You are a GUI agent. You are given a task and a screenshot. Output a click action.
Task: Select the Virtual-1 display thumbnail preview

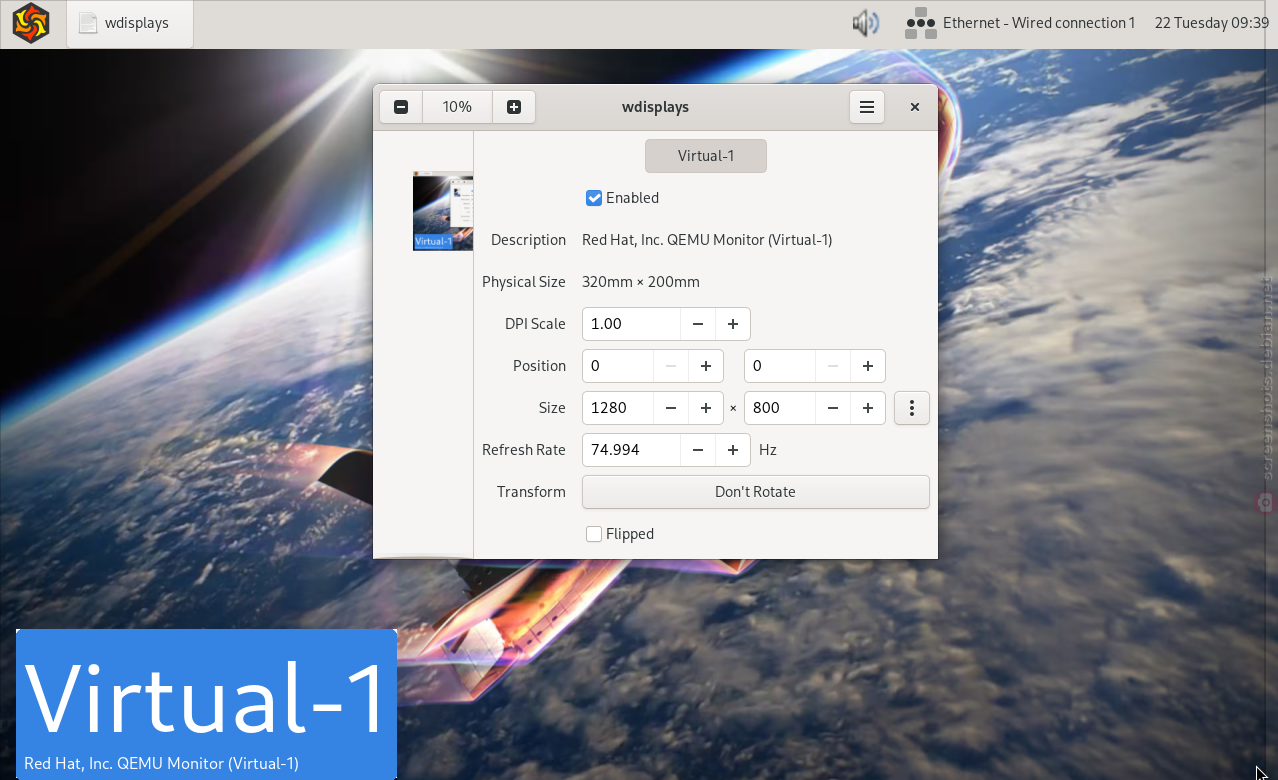(x=443, y=211)
